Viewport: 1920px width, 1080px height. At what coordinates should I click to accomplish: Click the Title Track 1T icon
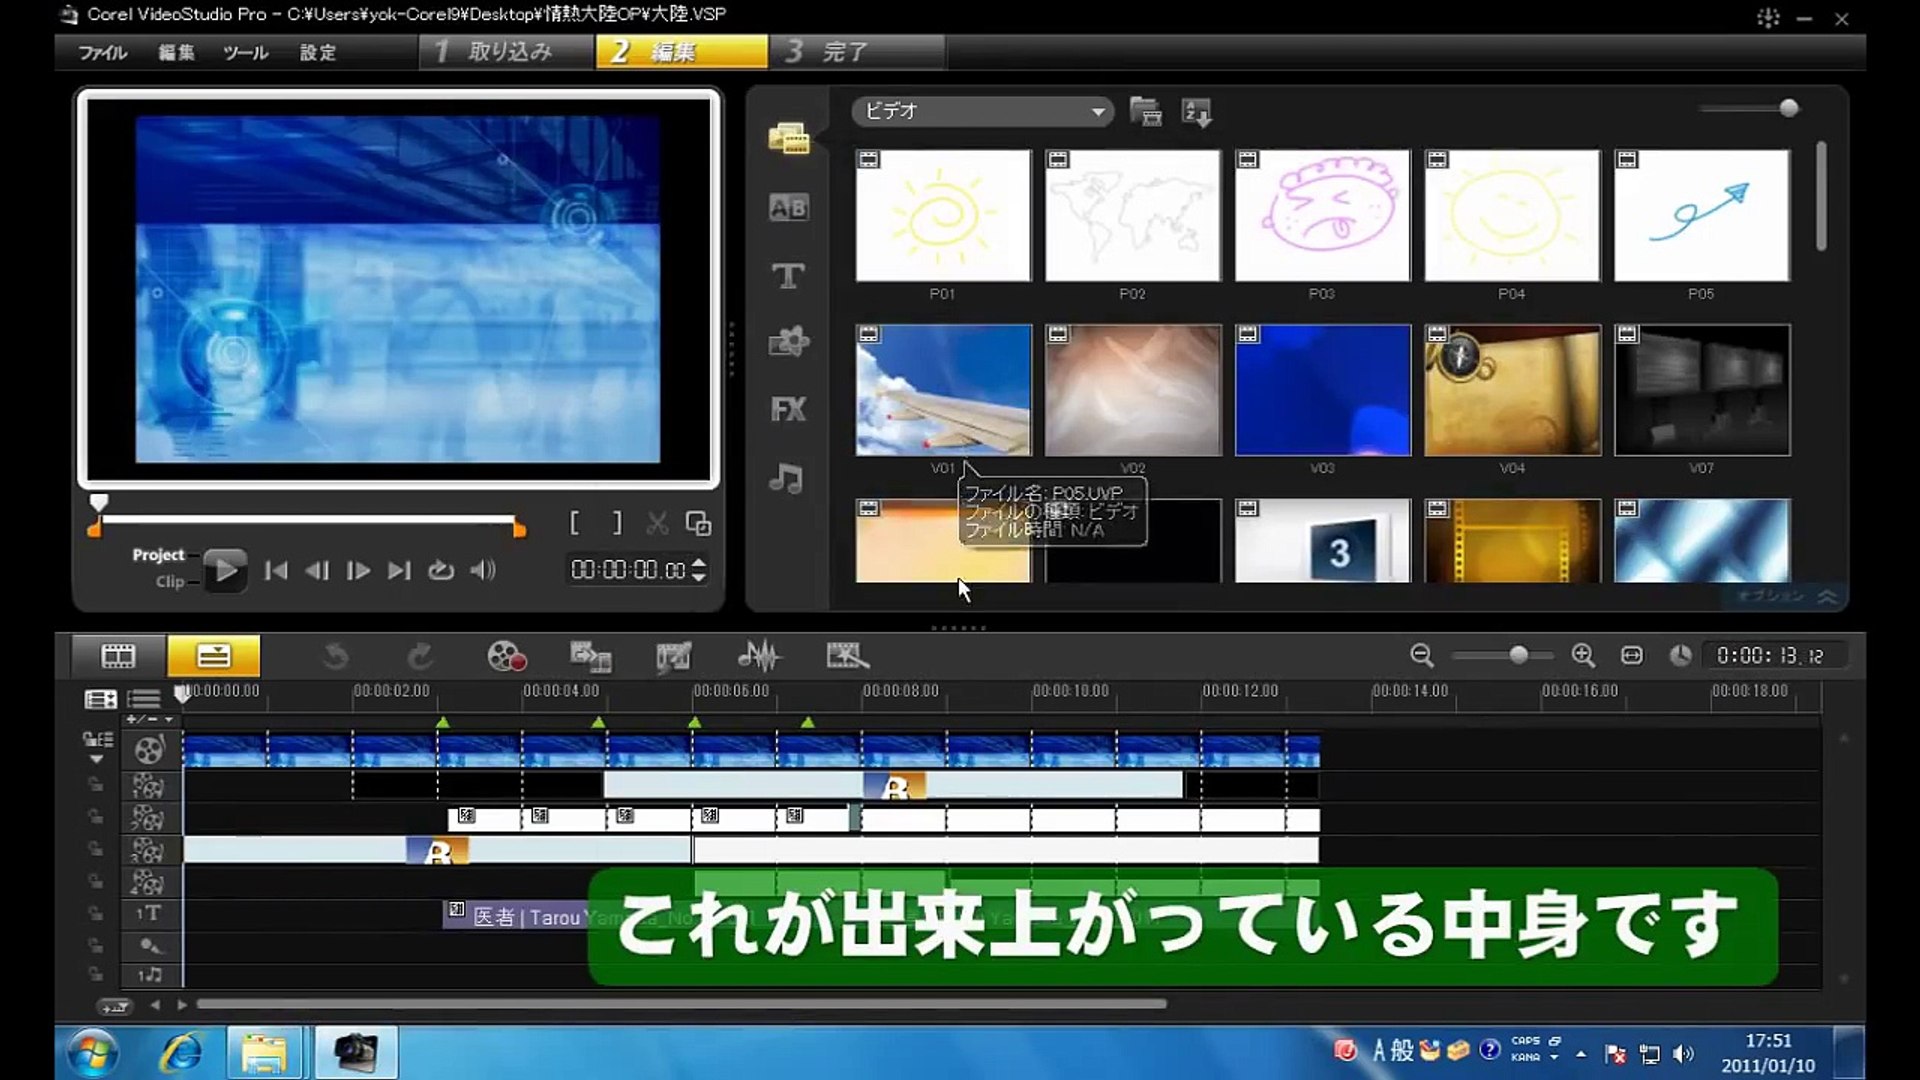[148, 913]
